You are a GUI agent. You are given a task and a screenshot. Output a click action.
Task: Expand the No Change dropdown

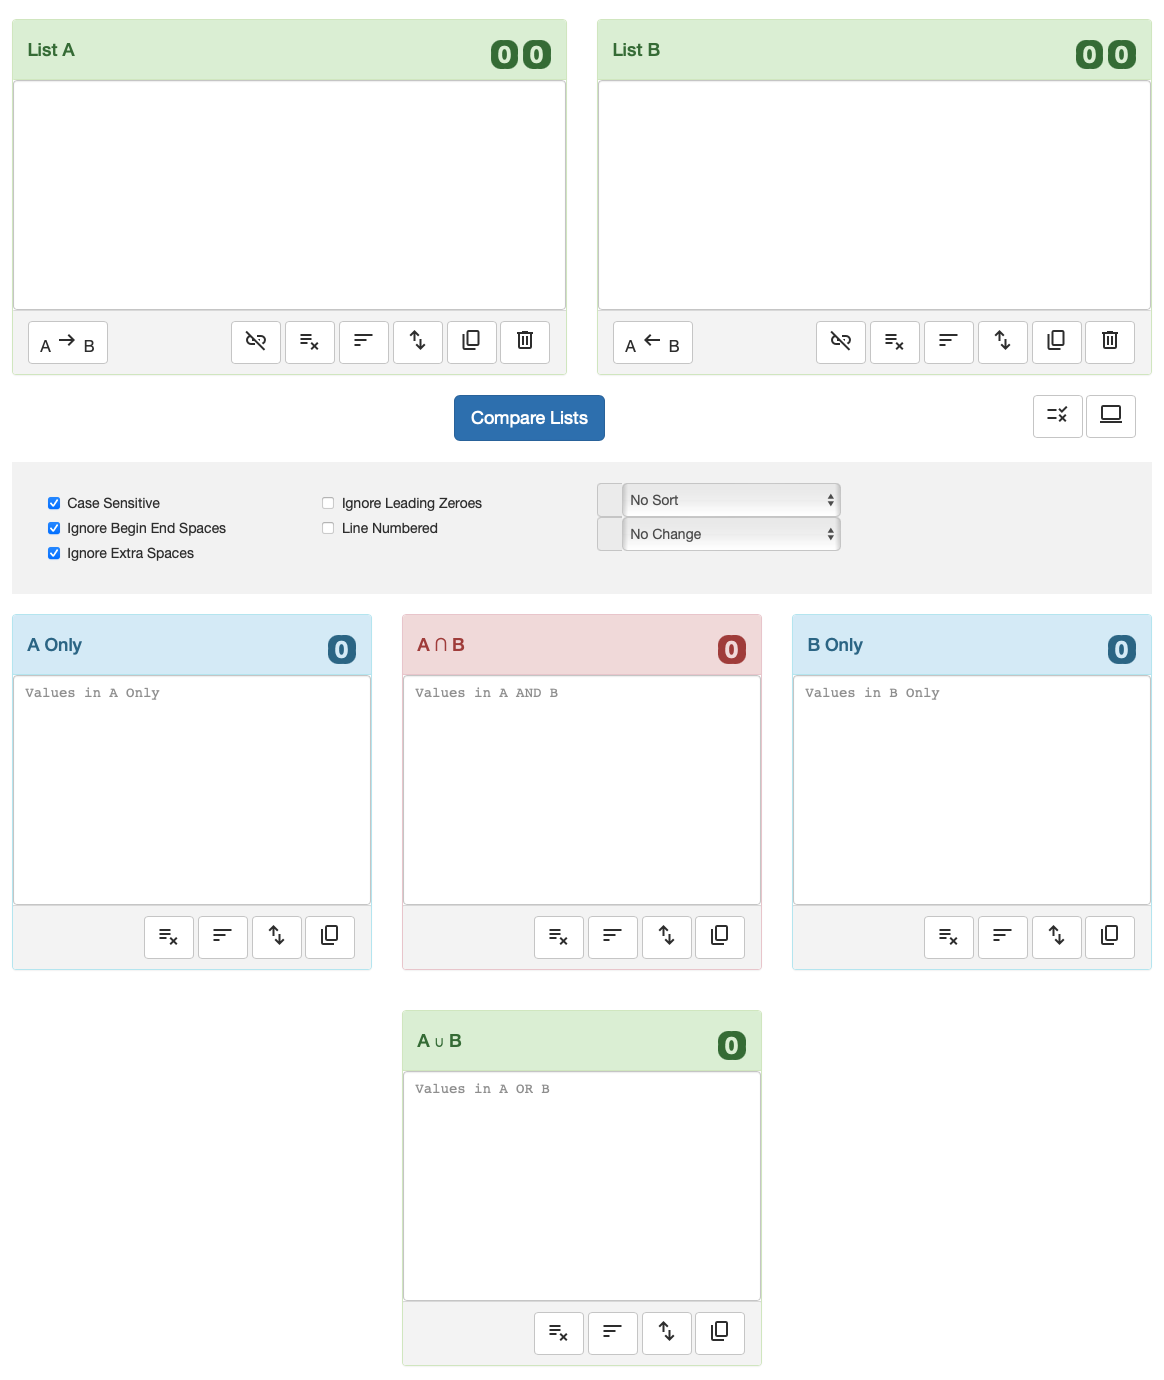[x=731, y=534]
